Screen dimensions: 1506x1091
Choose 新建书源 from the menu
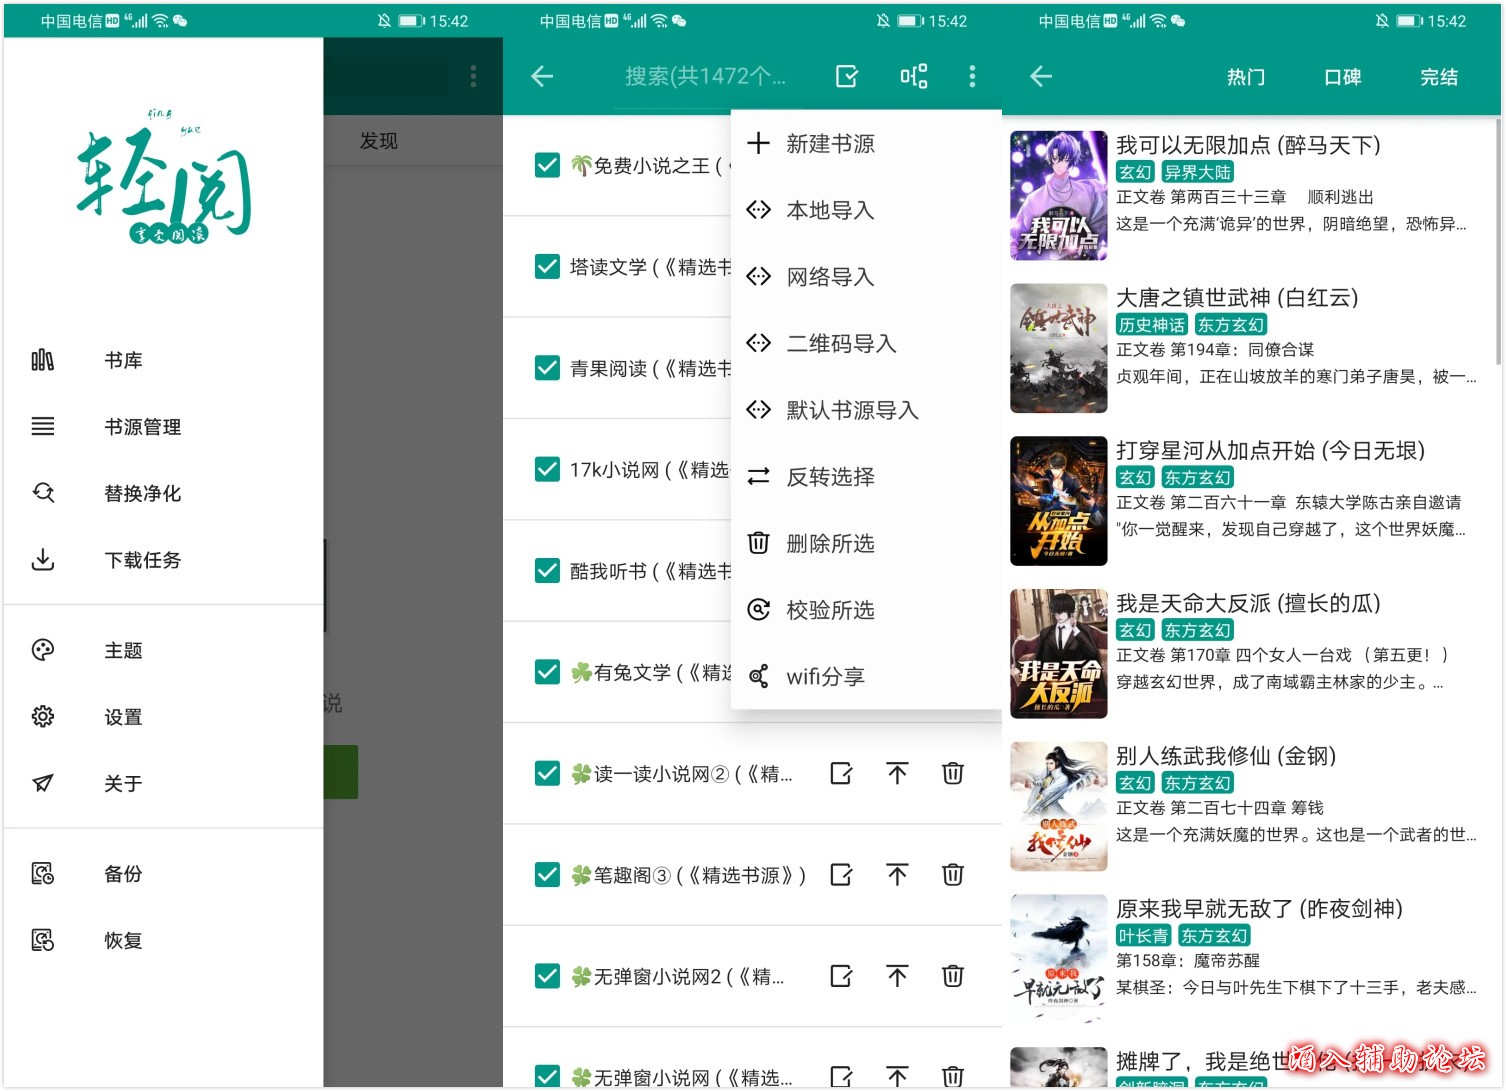coord(866,144)
